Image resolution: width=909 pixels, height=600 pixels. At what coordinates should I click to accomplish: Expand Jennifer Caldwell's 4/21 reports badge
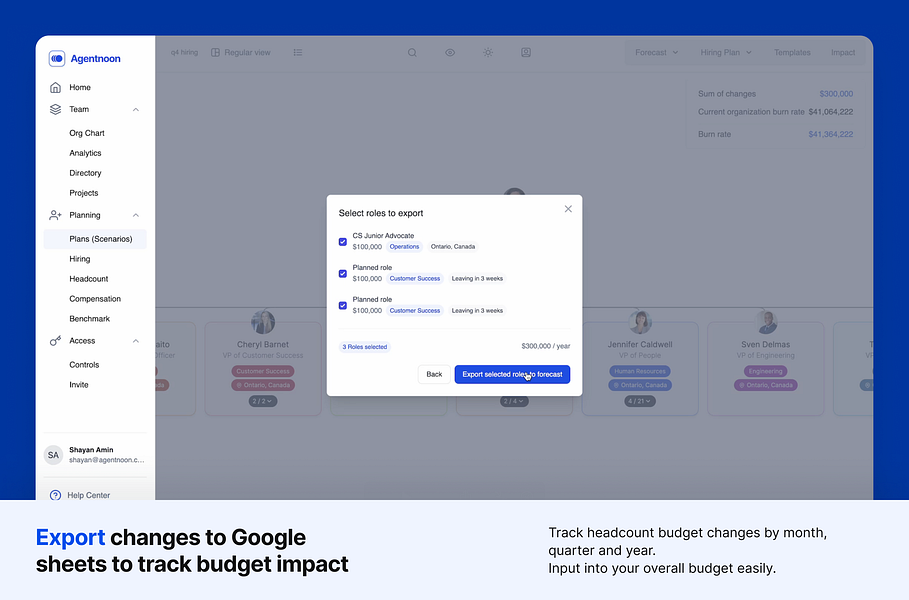tap(640, 401)
